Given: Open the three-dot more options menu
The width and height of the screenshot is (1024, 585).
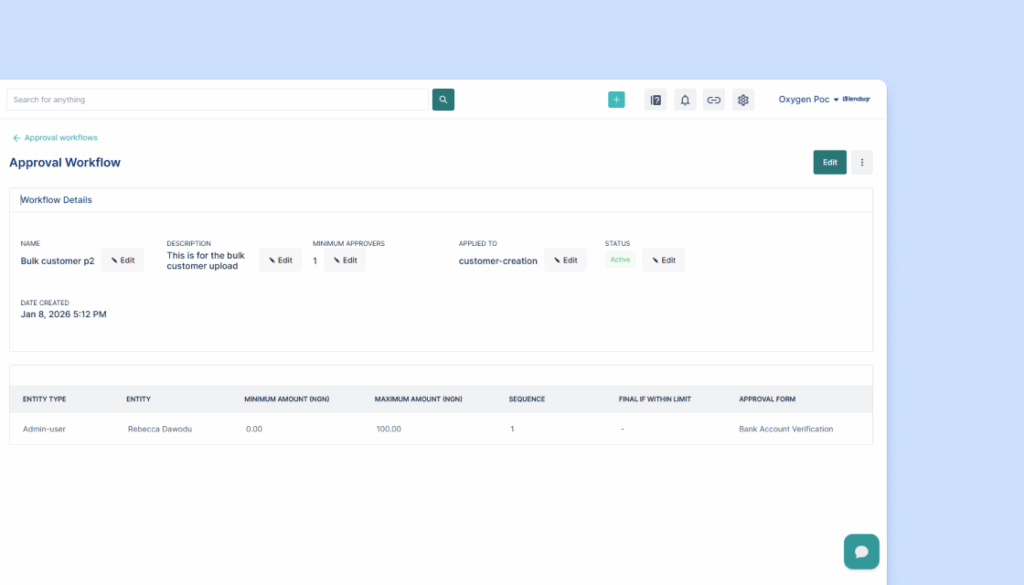Looking at the screenshot, I should (862, 162).
